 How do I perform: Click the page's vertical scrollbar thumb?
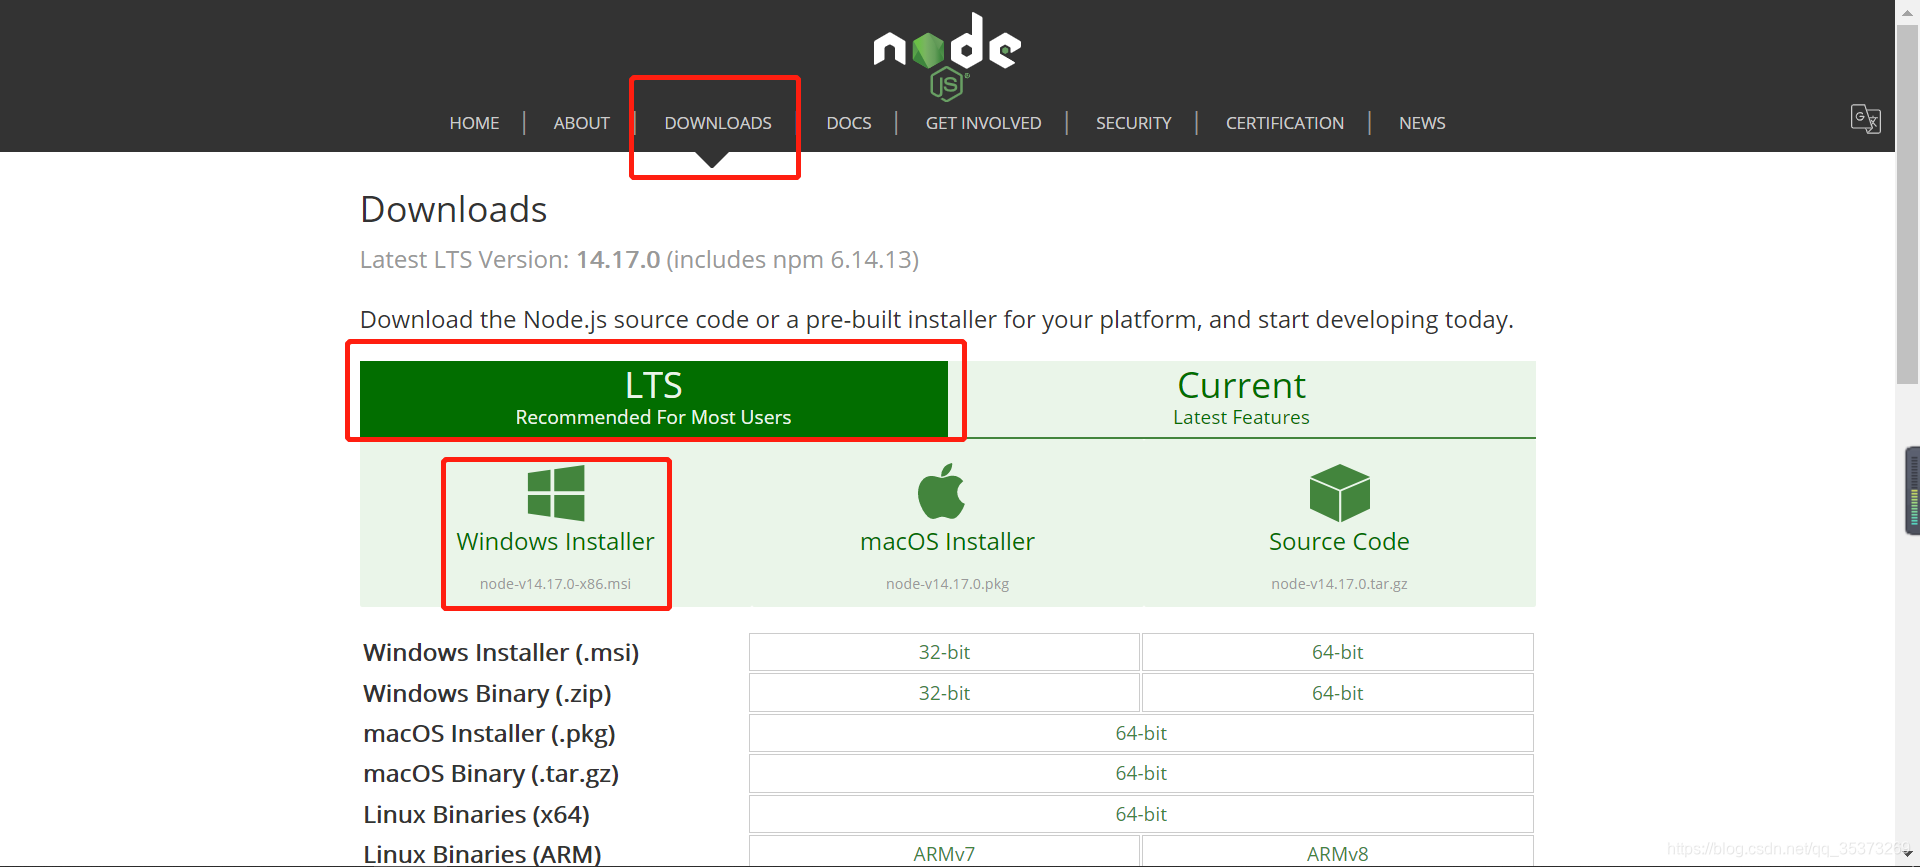(x=1907, y=204)
